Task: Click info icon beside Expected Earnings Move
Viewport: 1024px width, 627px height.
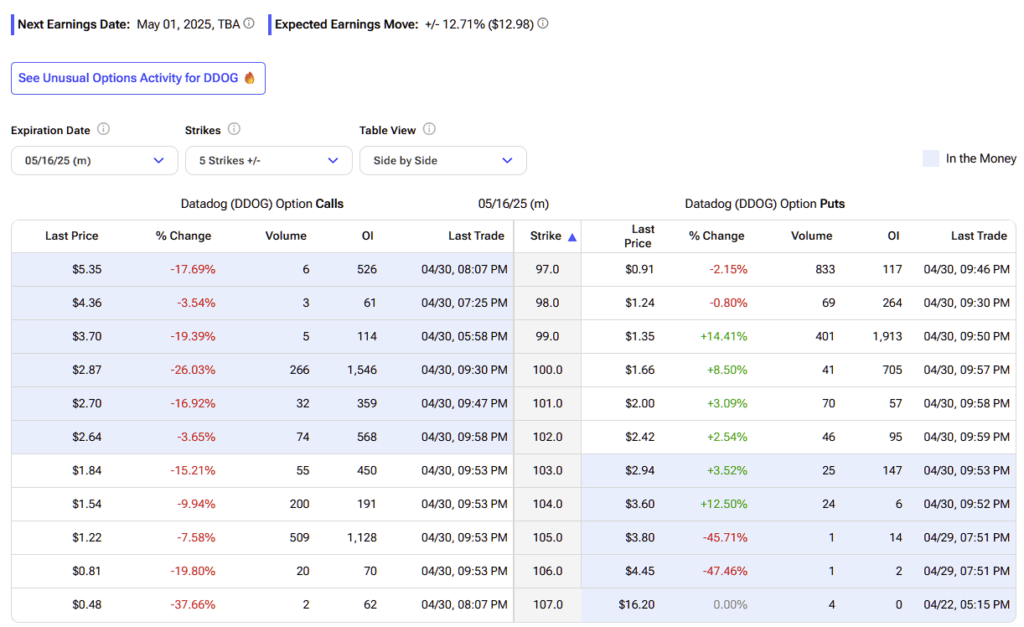Action: [543, 24]
